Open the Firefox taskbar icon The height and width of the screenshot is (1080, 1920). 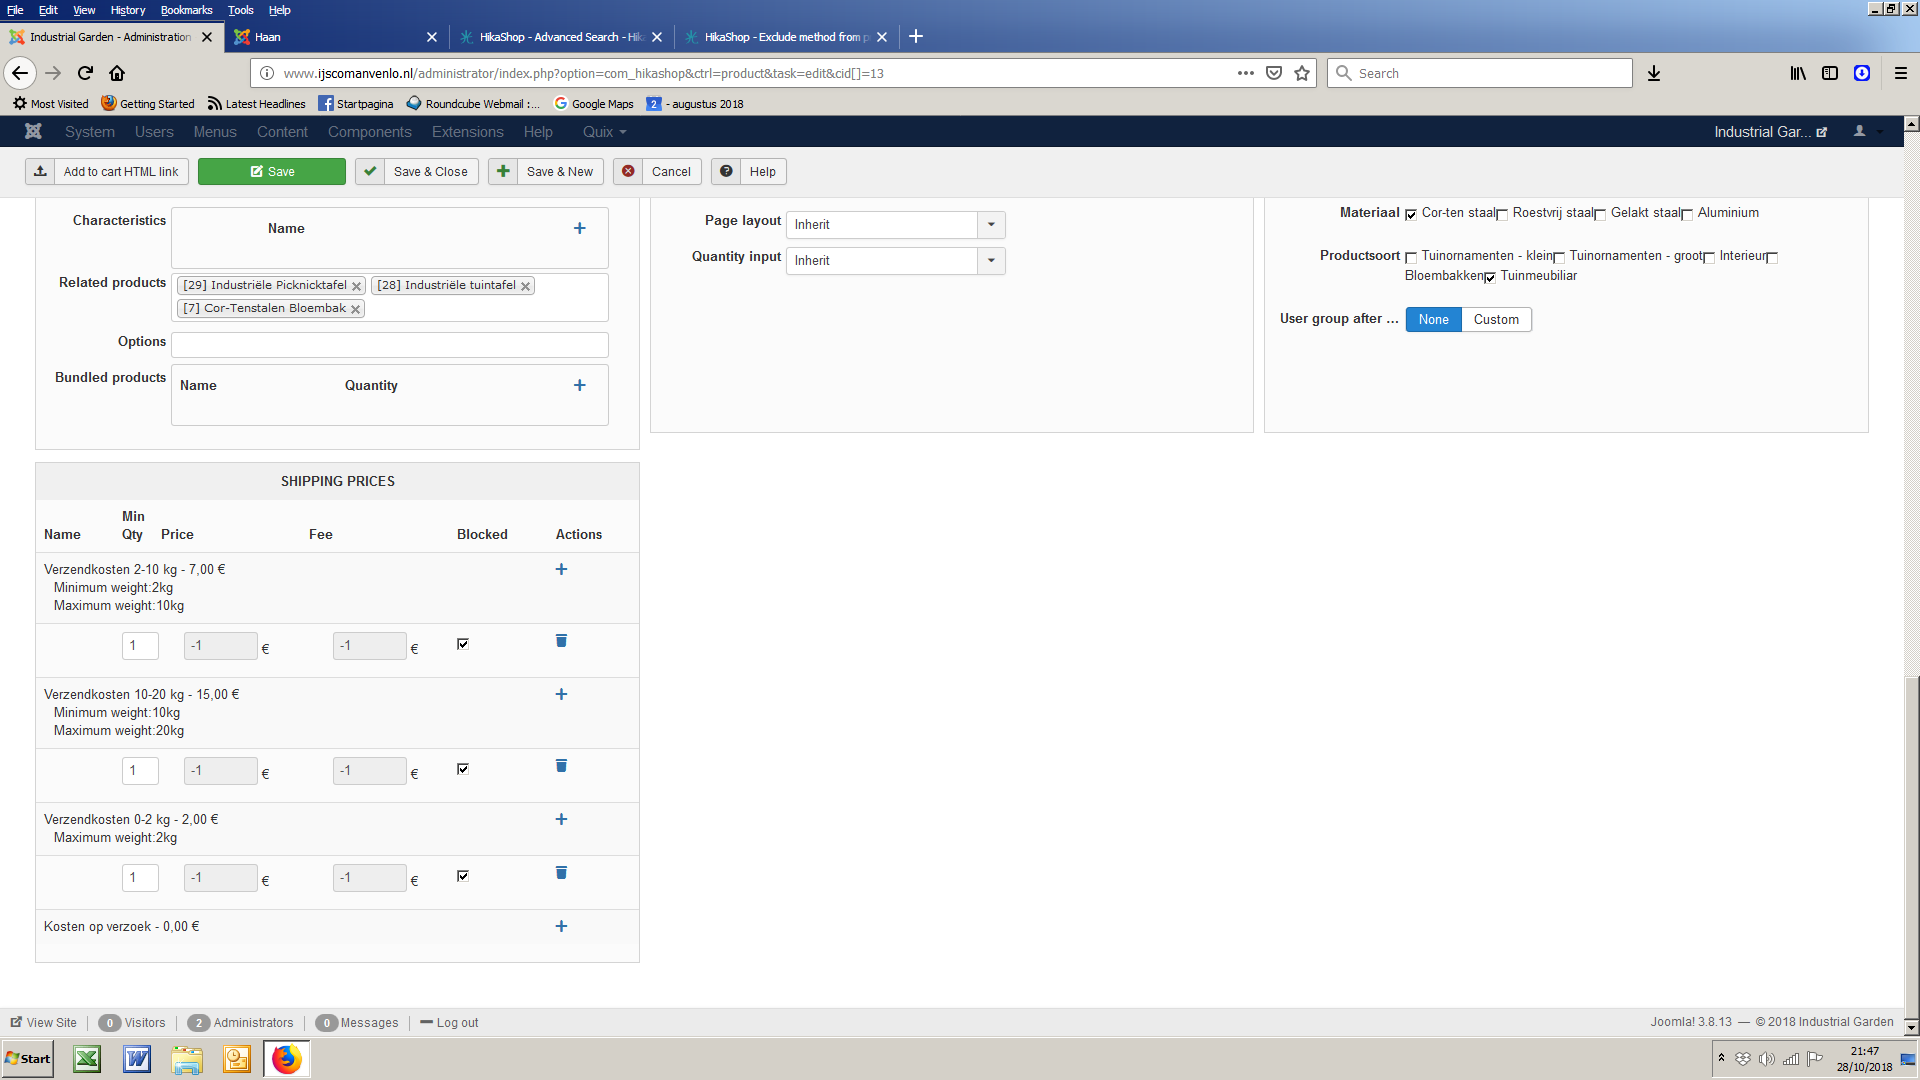(x=287, y=1059)
